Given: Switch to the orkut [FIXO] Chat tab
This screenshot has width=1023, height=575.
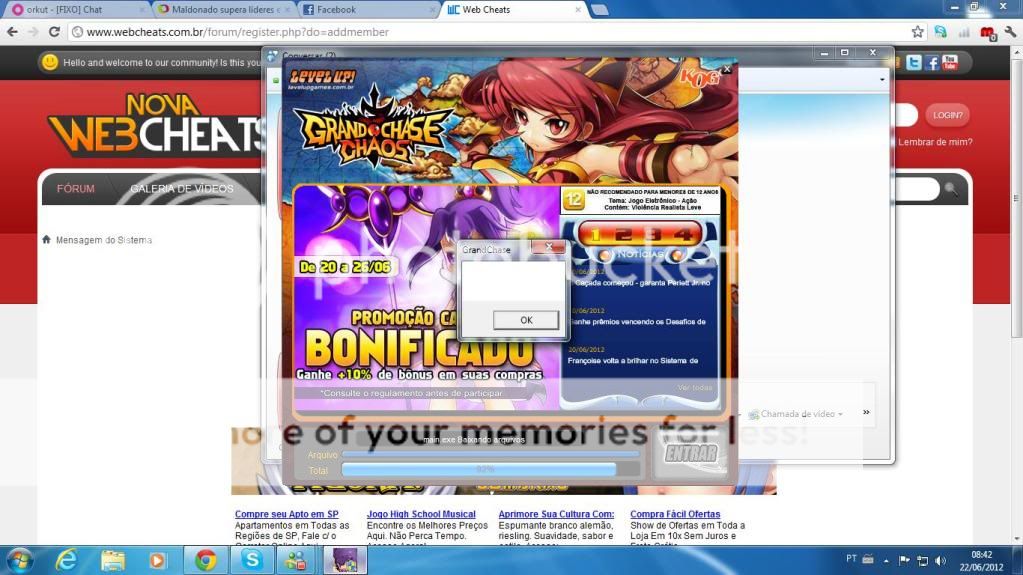Looking at the screenshot, I should pos(75,10).
